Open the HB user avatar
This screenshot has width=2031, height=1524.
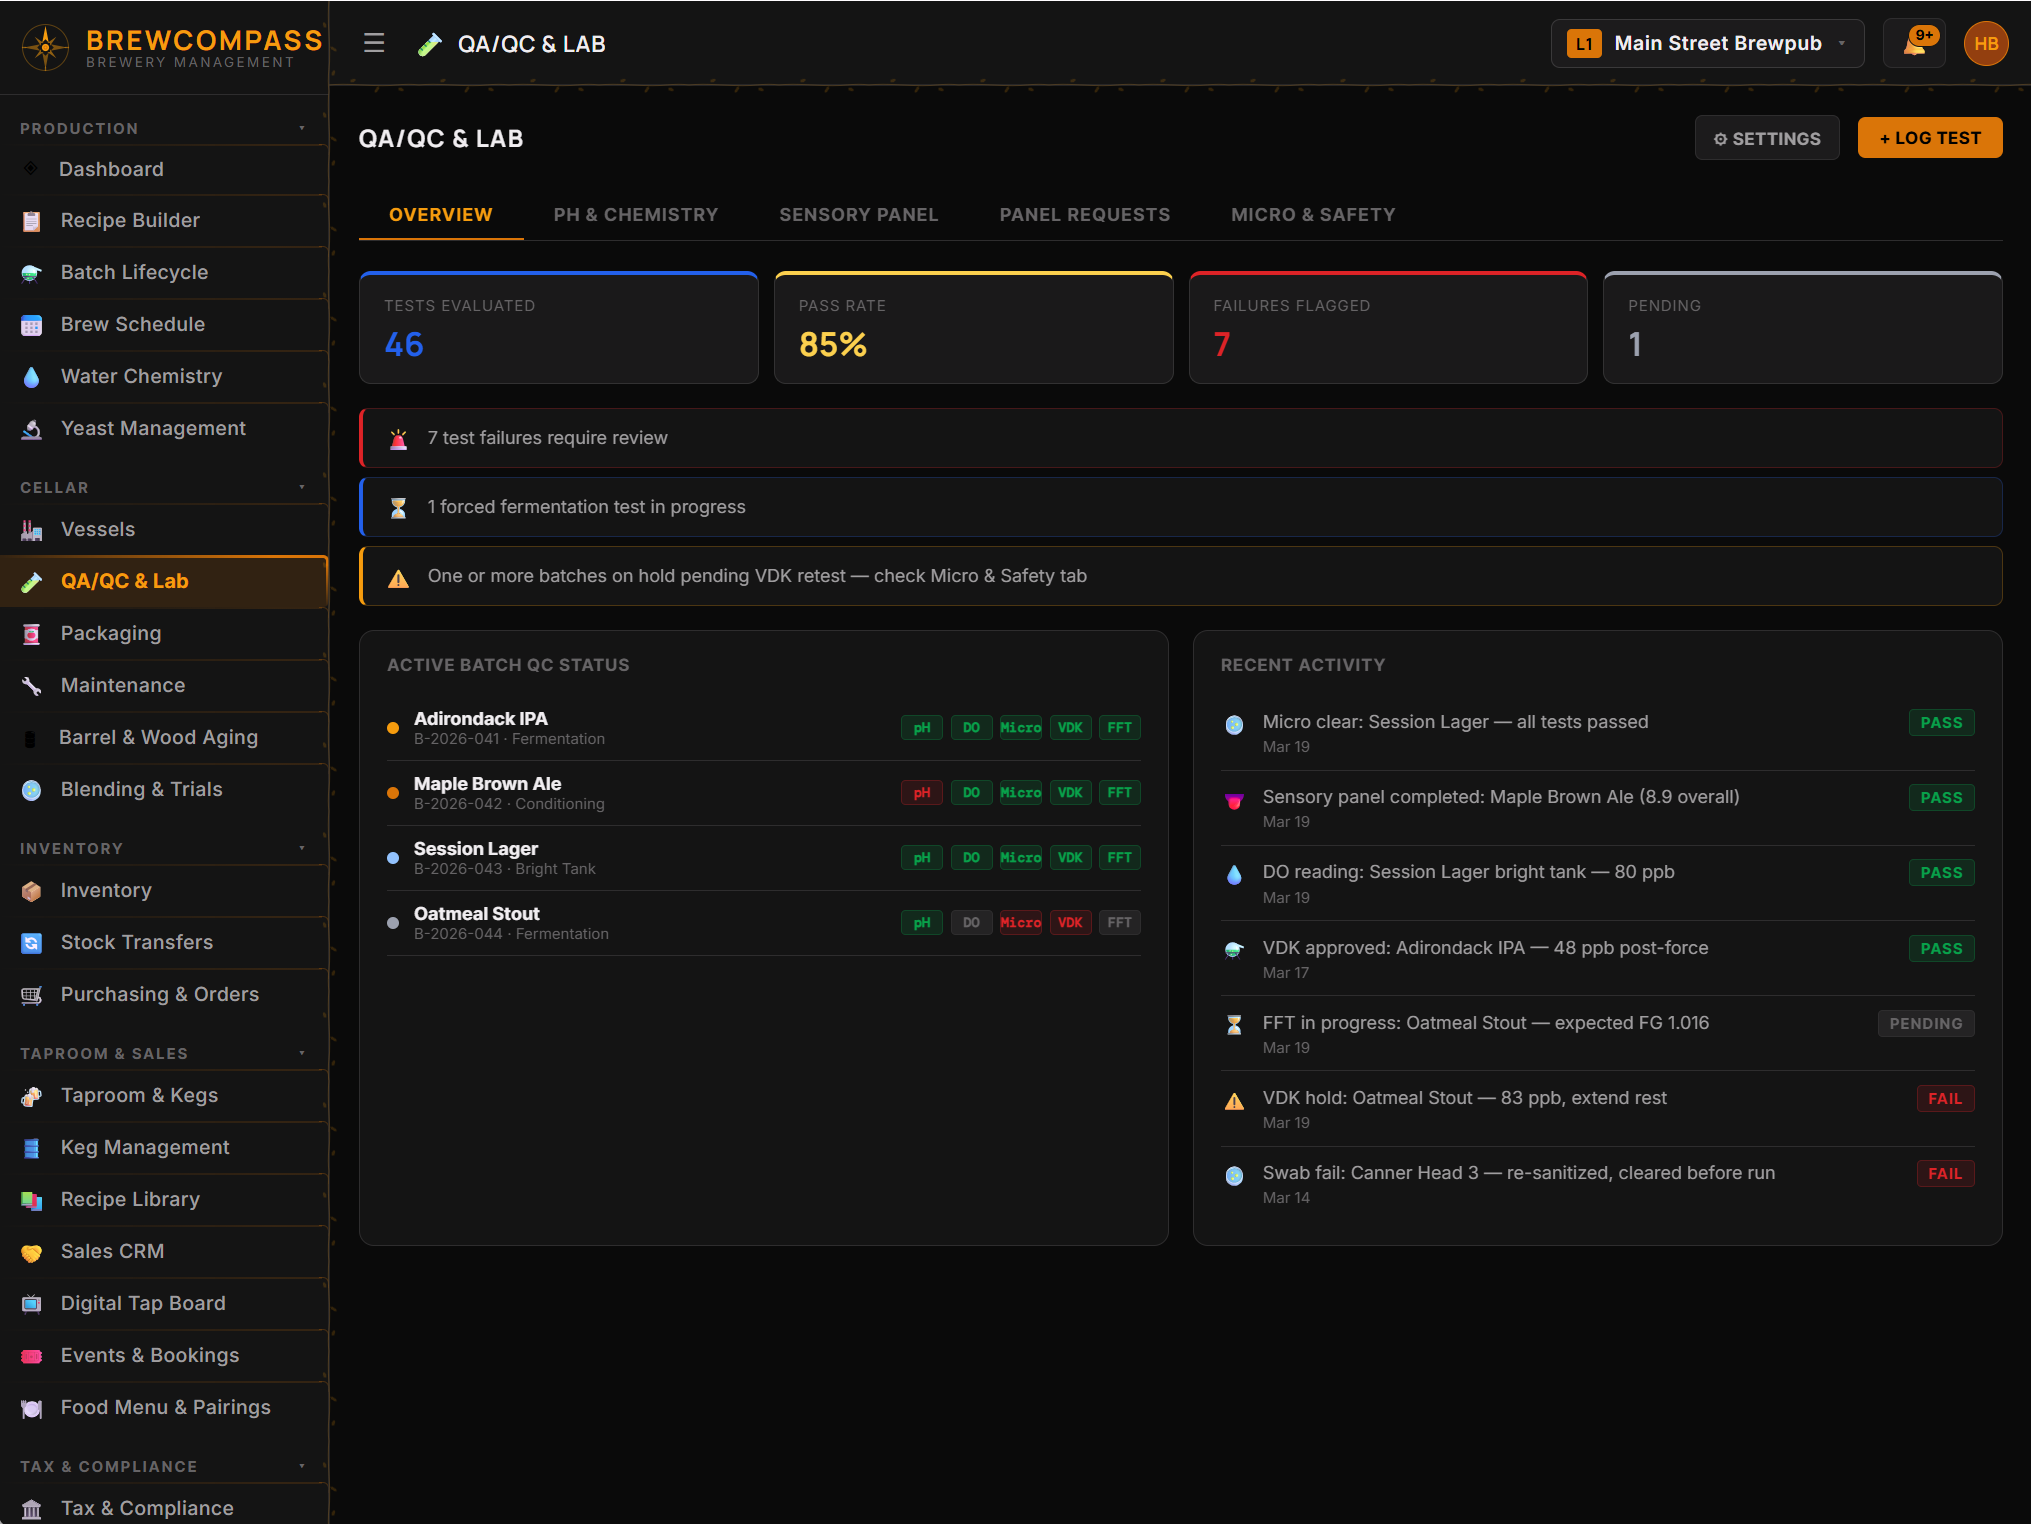pyautogui.click(x=1986, y=44)
